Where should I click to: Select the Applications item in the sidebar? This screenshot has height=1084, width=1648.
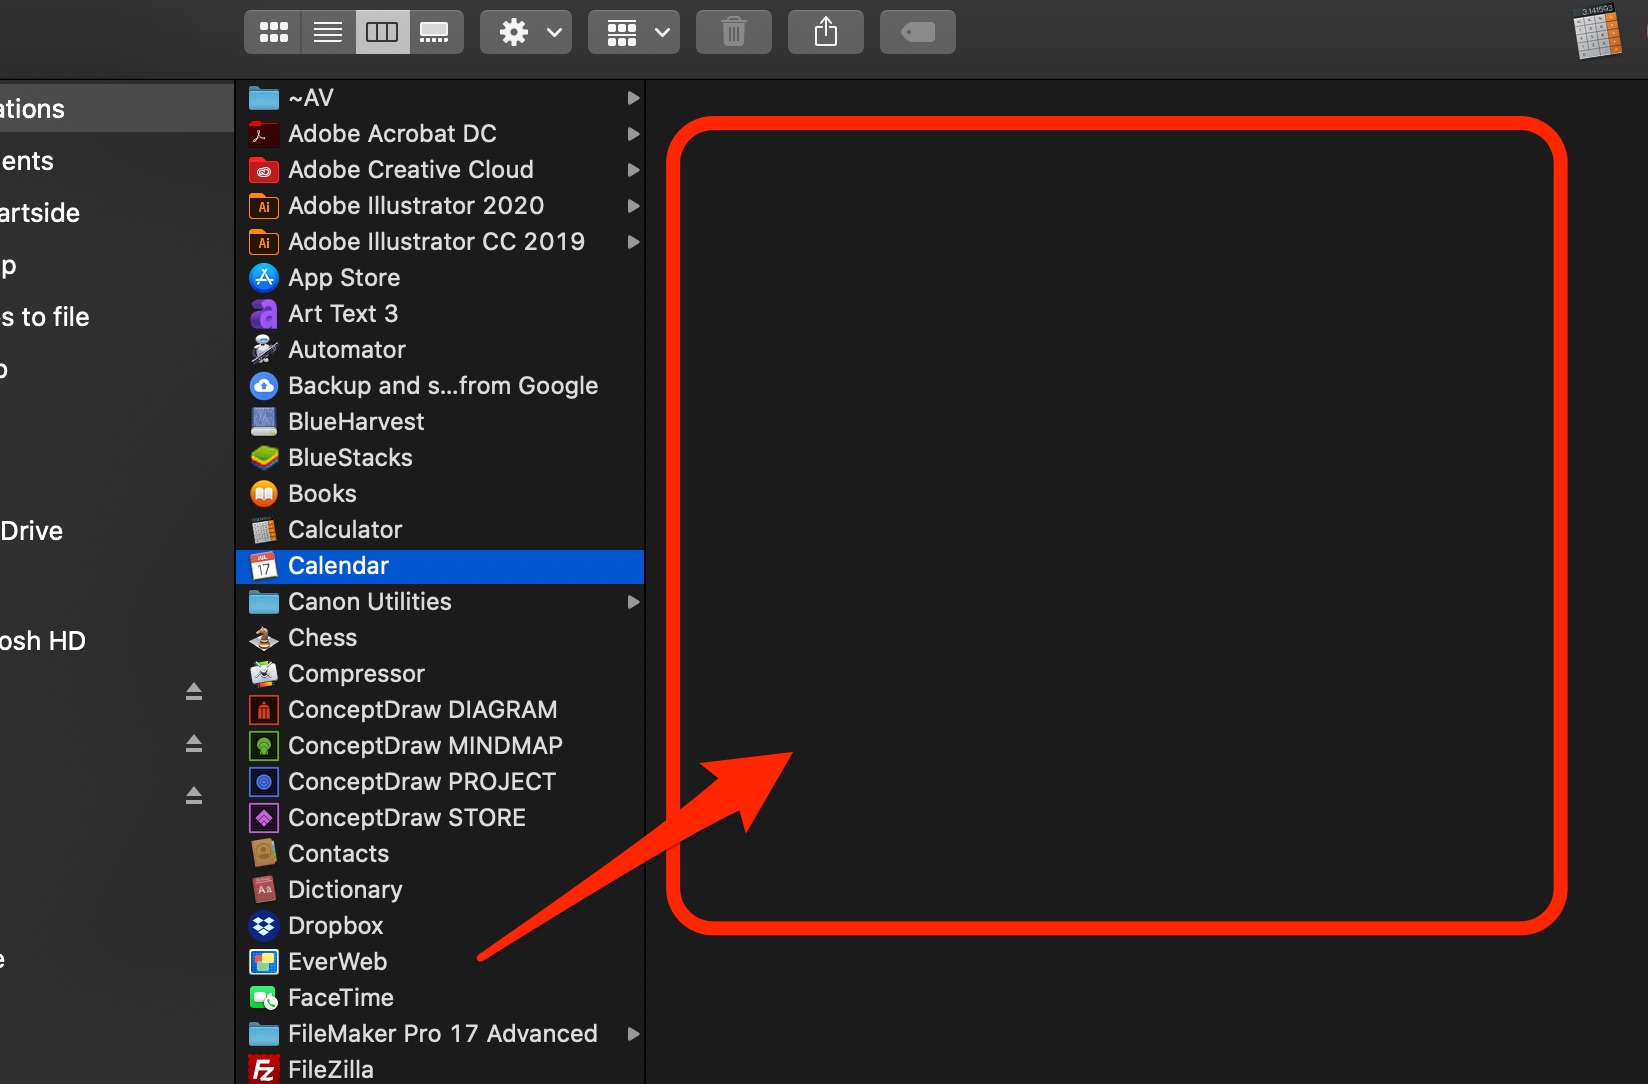[x=117, y=108]
